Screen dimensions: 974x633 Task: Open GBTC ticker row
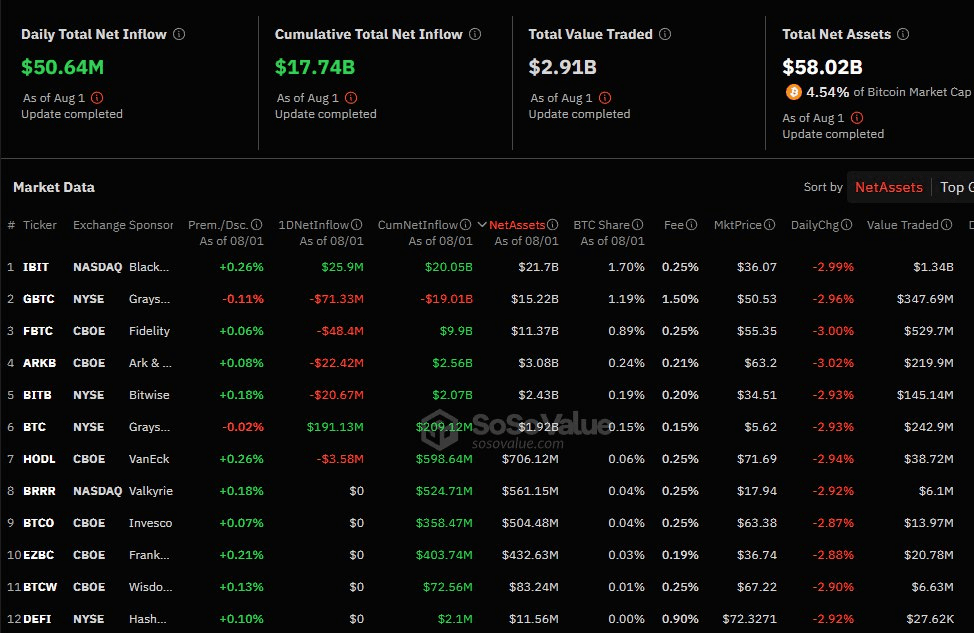coord(39,299)
